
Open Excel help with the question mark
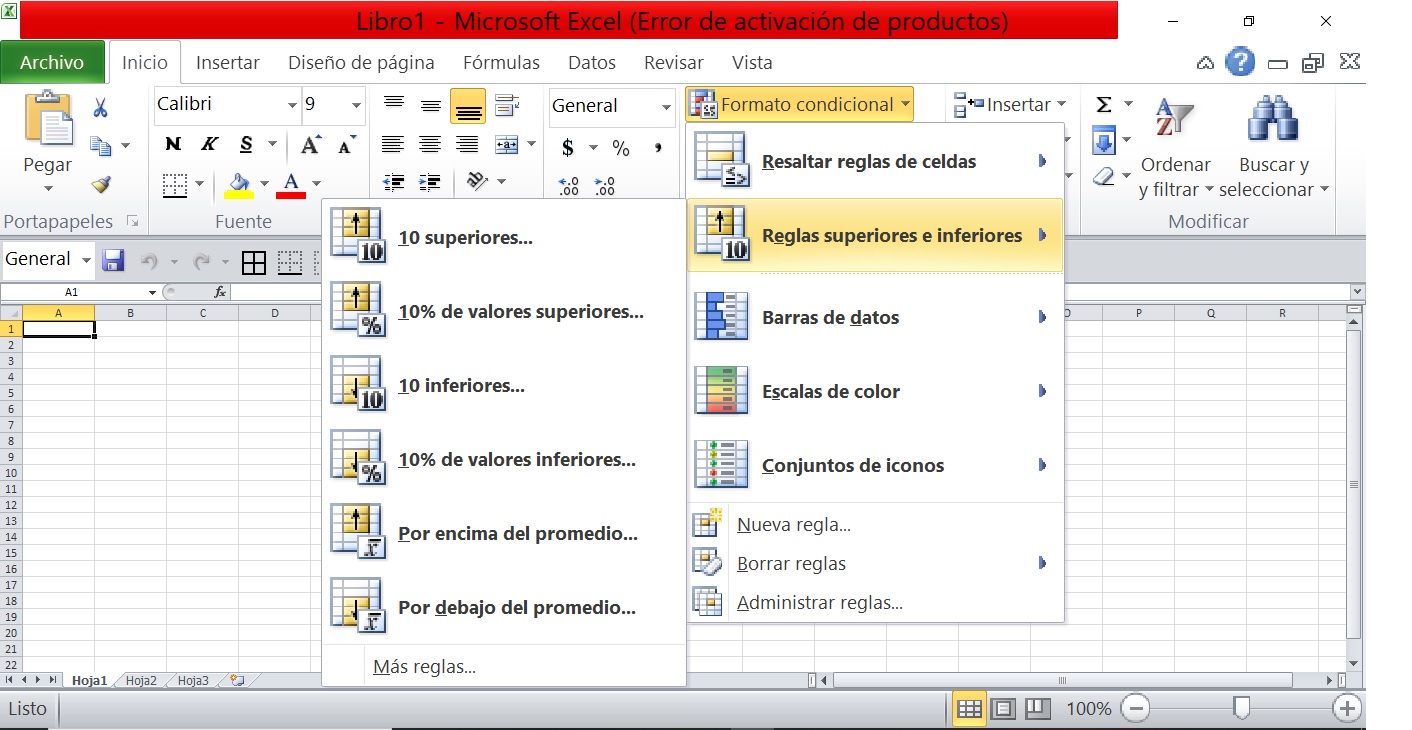pyautogui.click(x=1240, y=62)
